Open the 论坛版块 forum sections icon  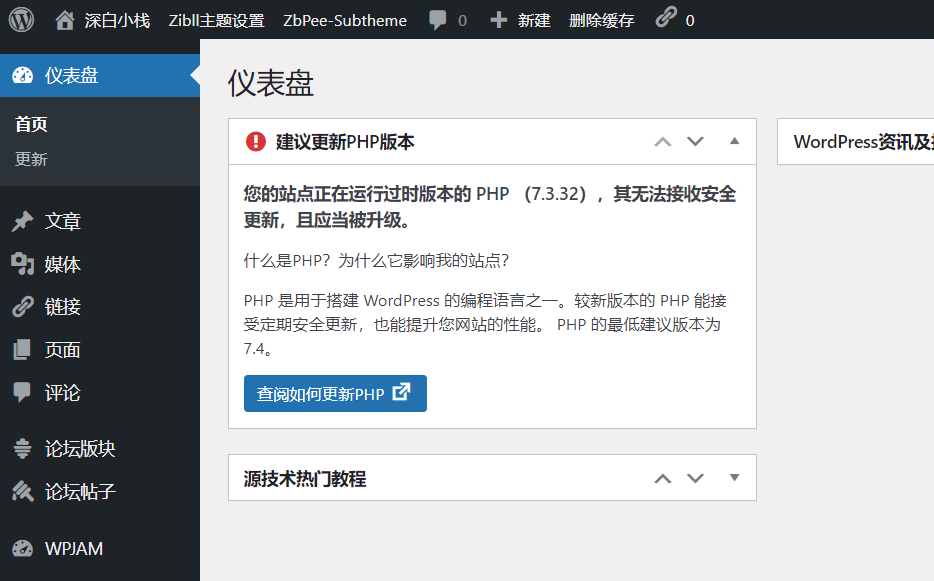24,449
